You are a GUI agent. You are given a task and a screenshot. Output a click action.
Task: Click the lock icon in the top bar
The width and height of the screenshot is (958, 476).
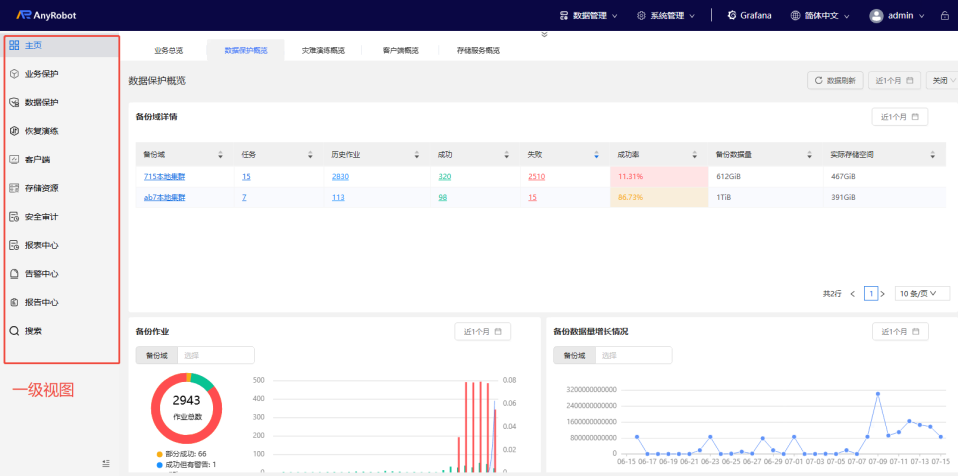(x=945, y=16)
